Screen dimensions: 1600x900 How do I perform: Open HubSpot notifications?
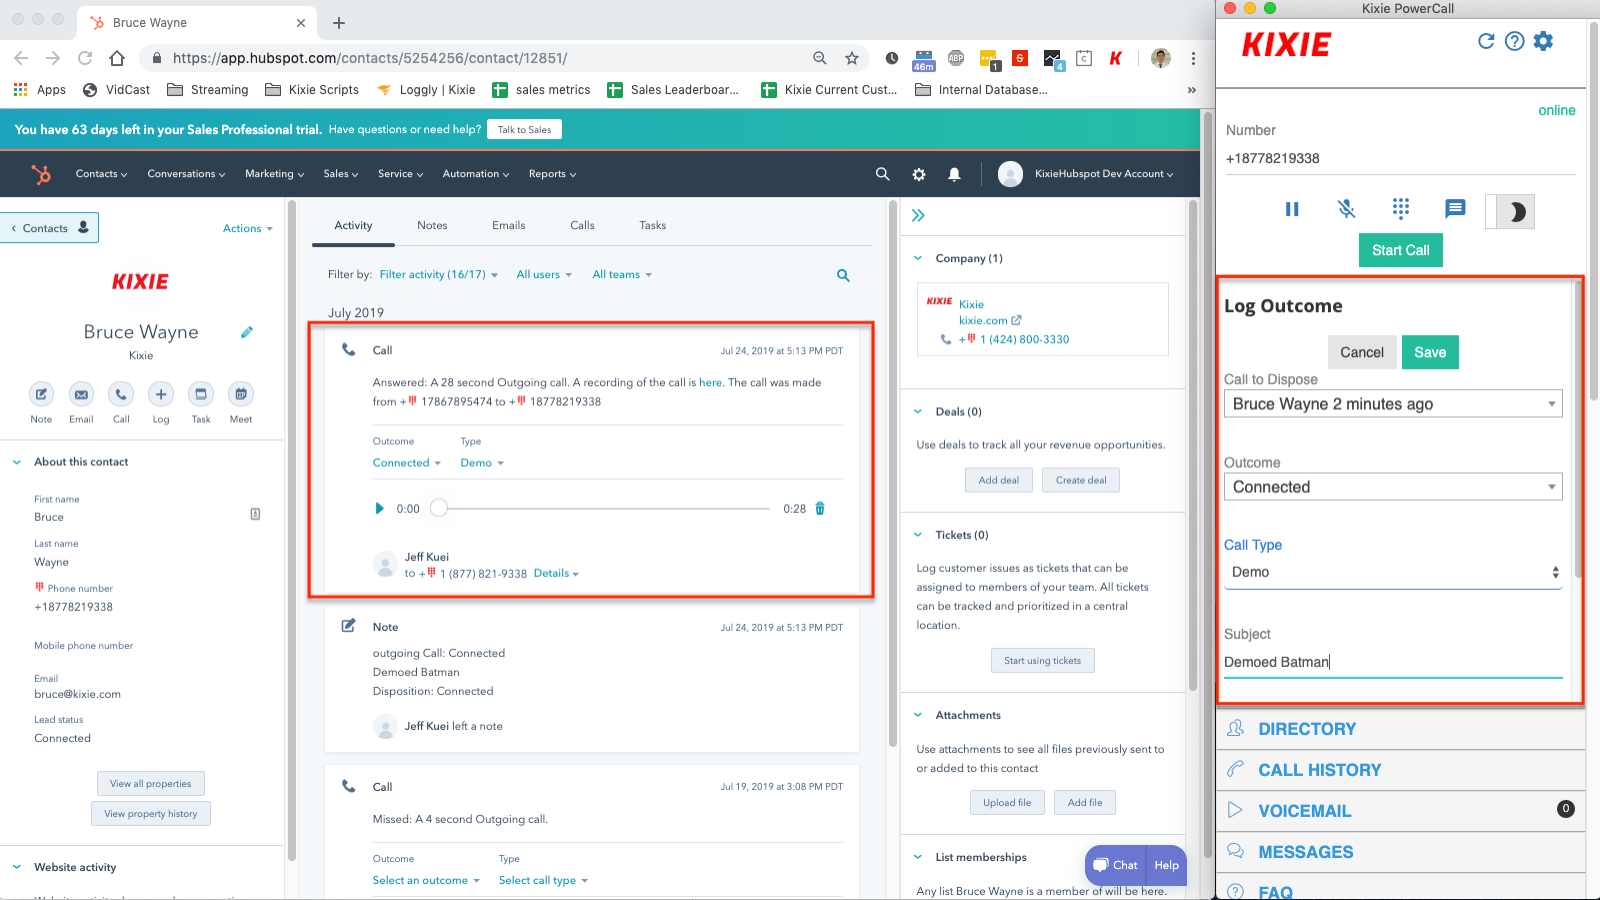pos(954,173)
